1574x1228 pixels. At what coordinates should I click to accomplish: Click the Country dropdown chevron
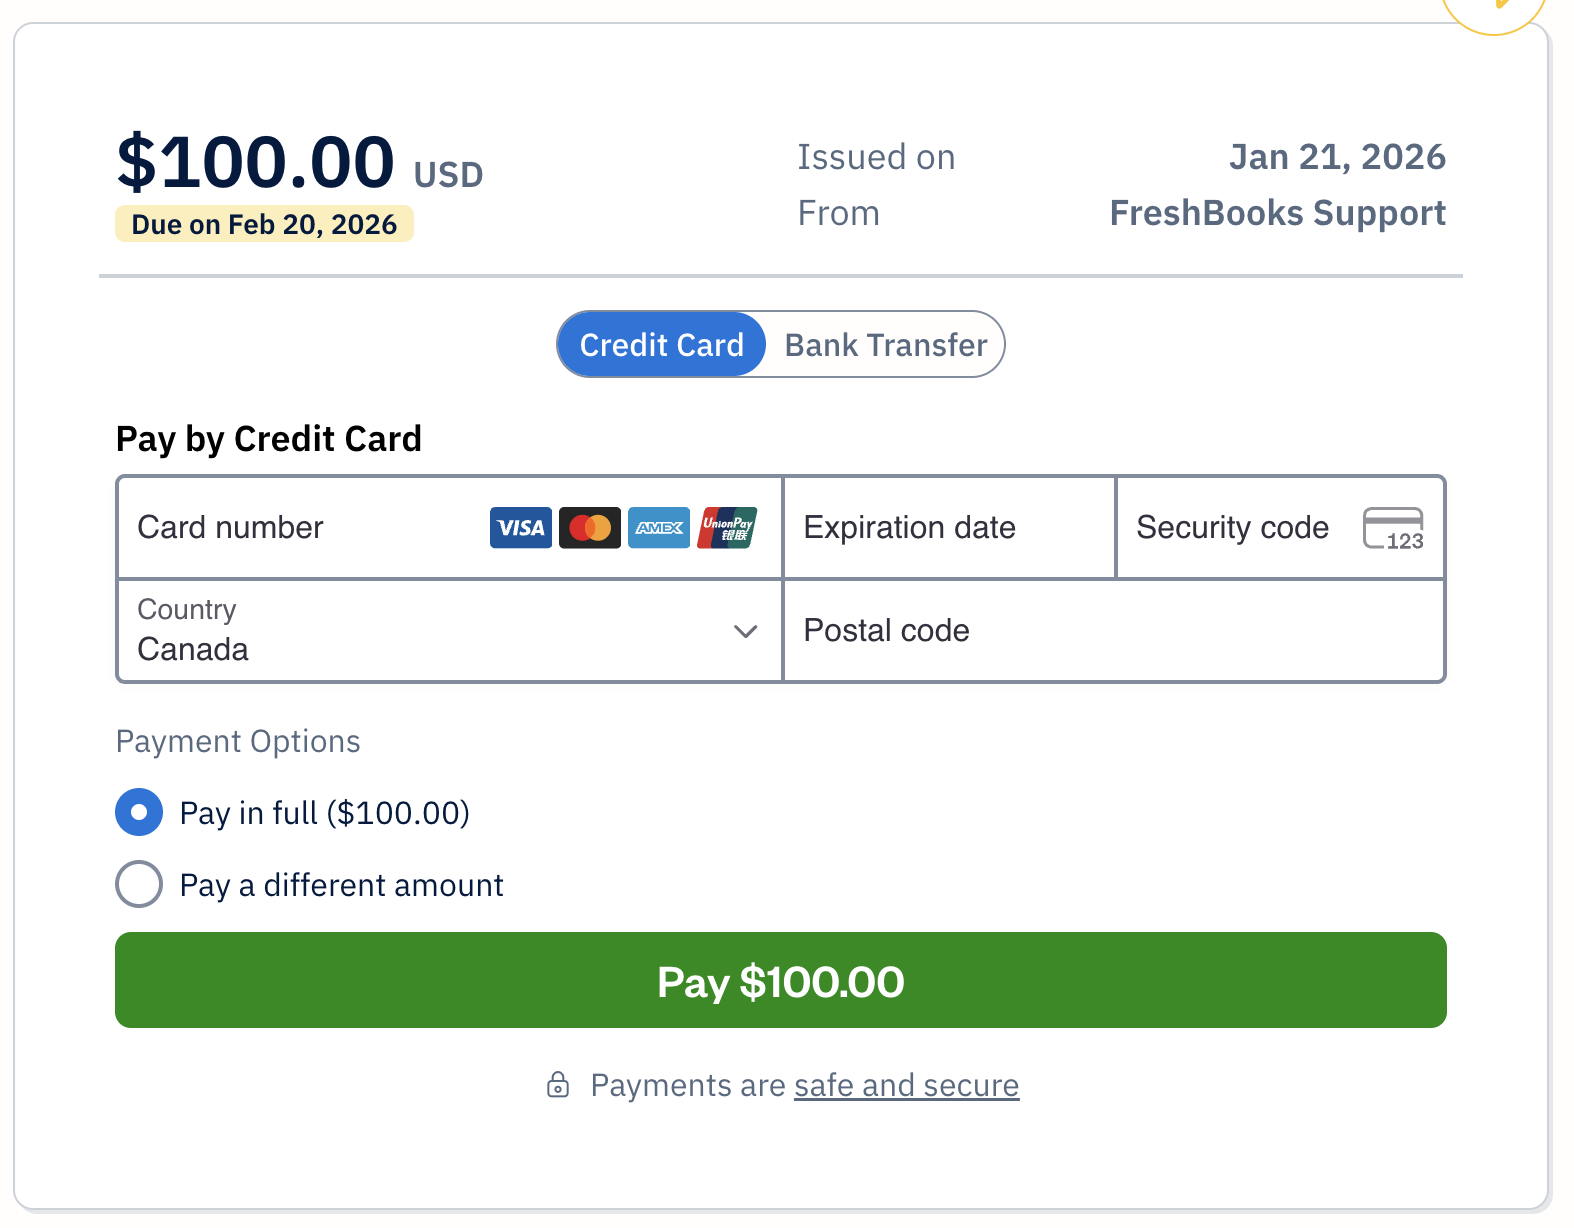(745, 631)
